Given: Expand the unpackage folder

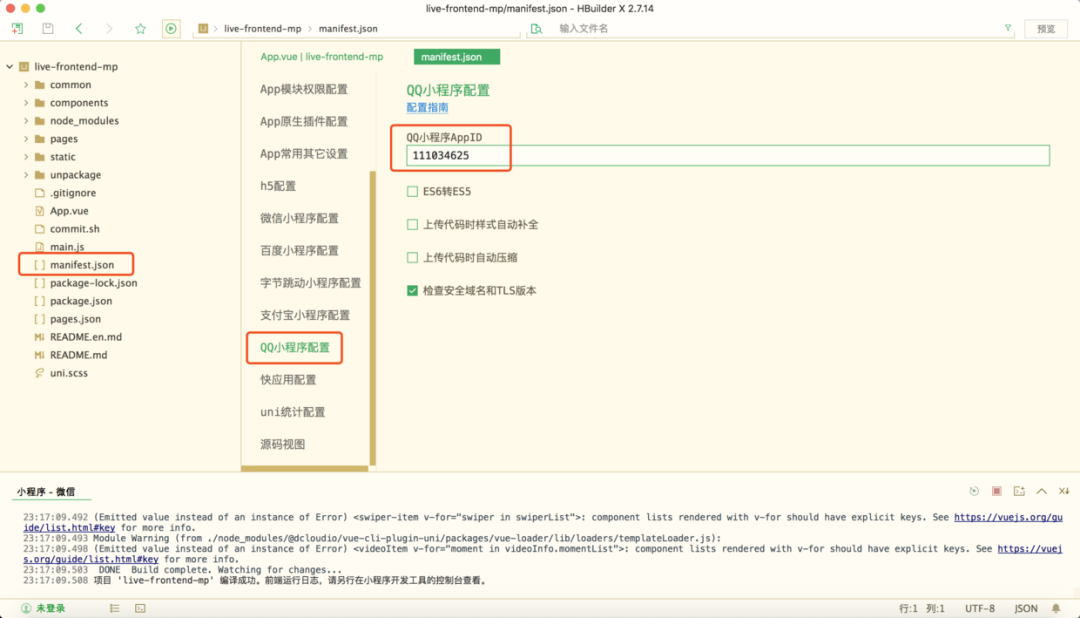Looking at the screenshot, I should tap(26, 174).
